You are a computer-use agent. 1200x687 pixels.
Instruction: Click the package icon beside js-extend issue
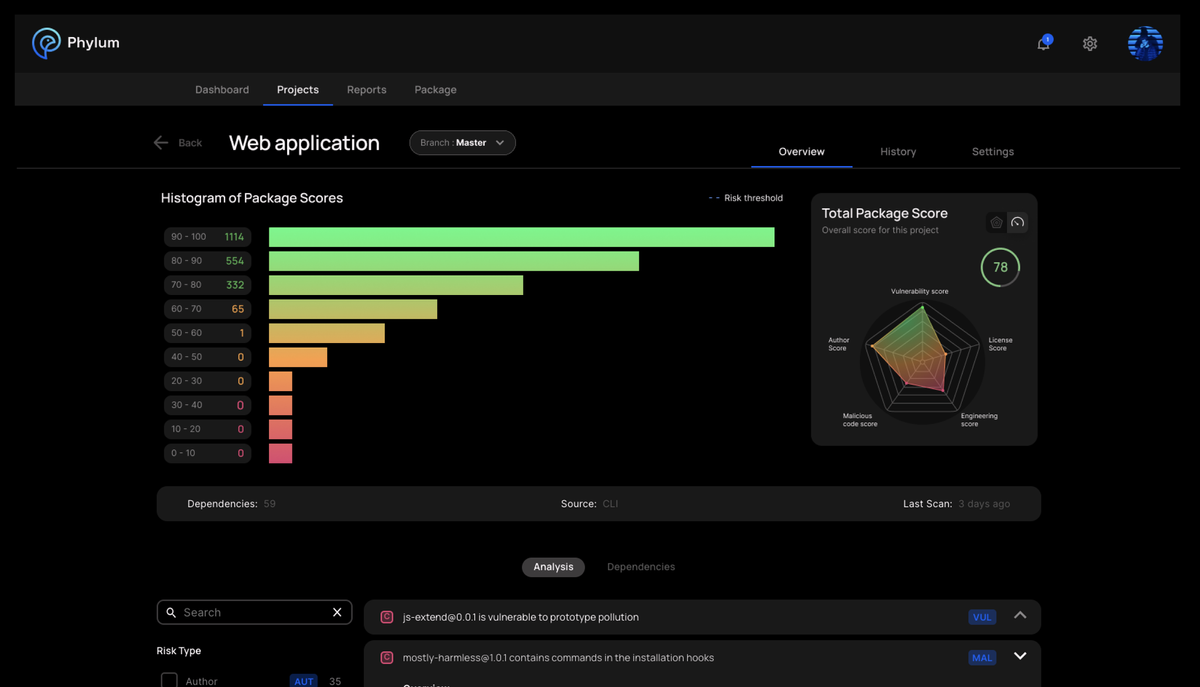click(x=386, y=617)
